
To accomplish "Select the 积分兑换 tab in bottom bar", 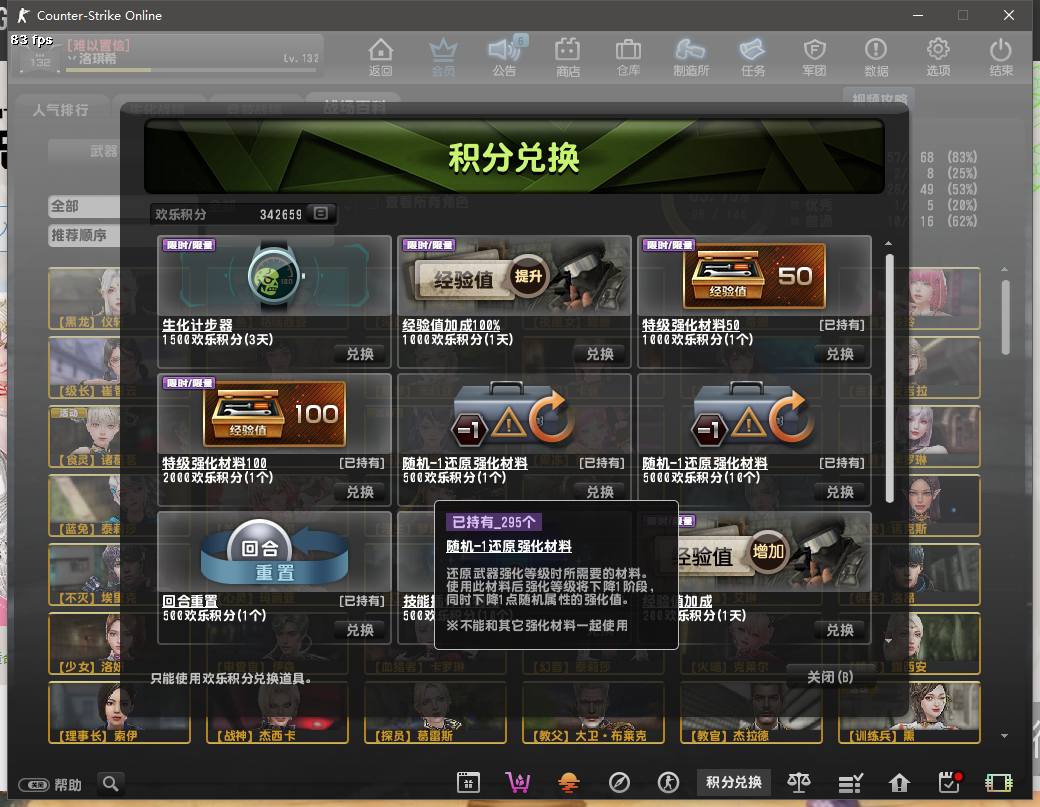I will pos(734,782).
